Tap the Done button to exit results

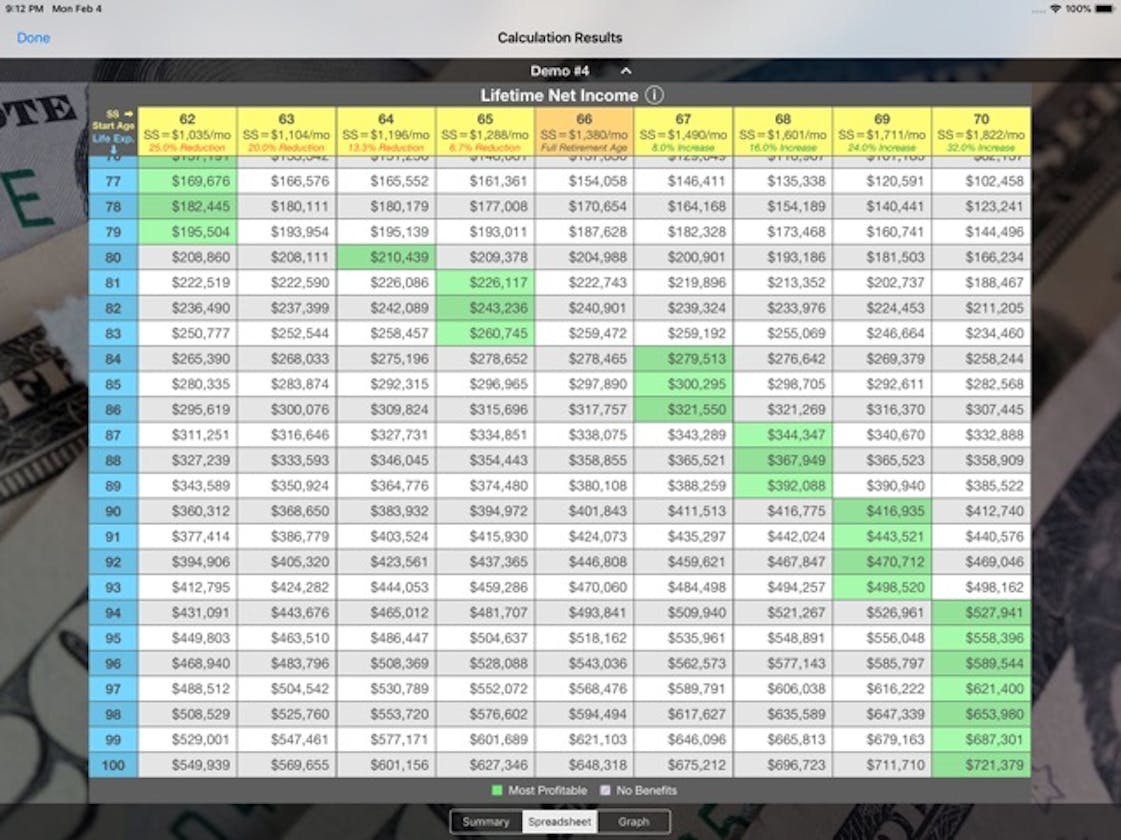tap(33, 37)
